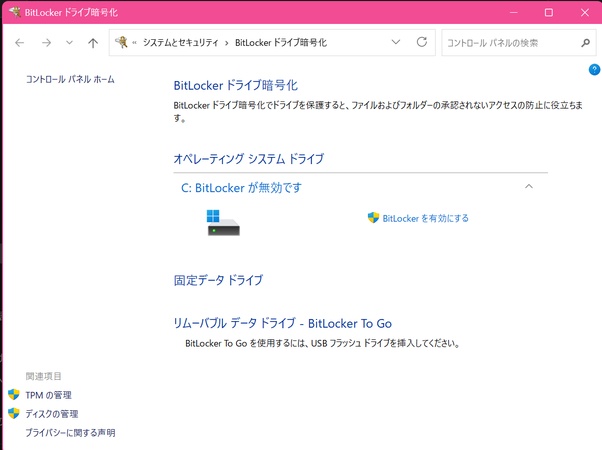
Task: Open プライバシーに関する声明 link
Action: coord(70,433)
